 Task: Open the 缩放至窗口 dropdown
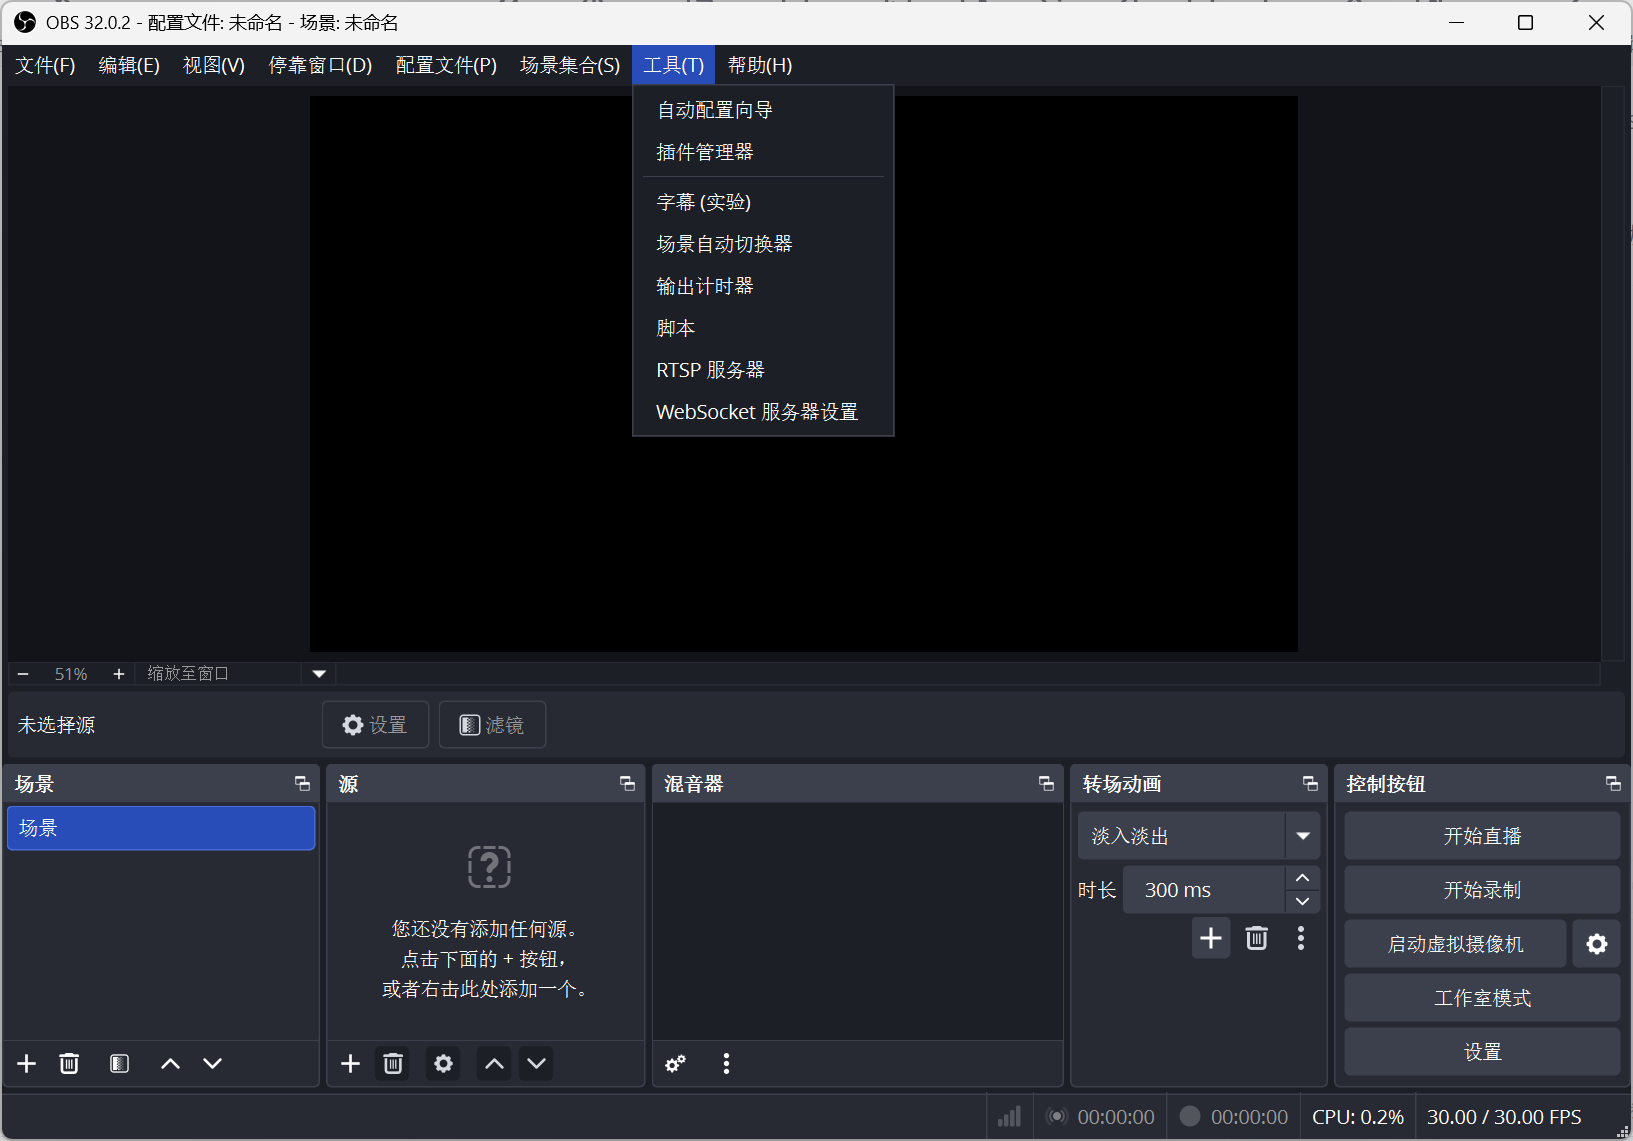(x=318, y=673)
